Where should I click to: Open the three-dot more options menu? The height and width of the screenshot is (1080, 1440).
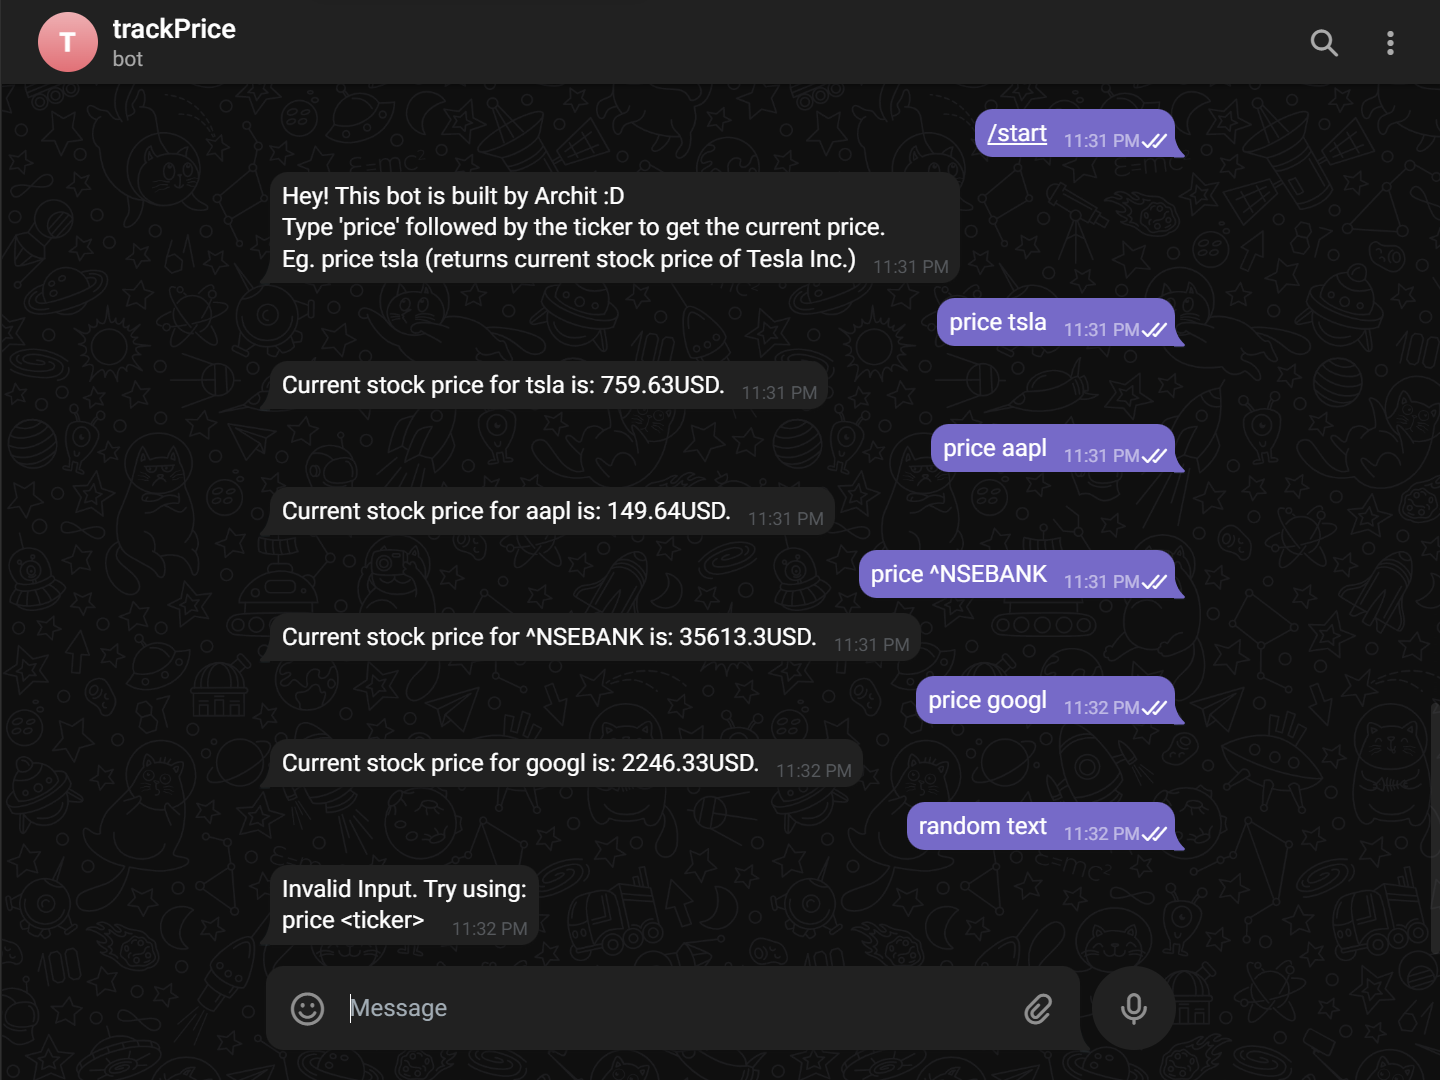pyautogui.click(x=1390, y=42)
